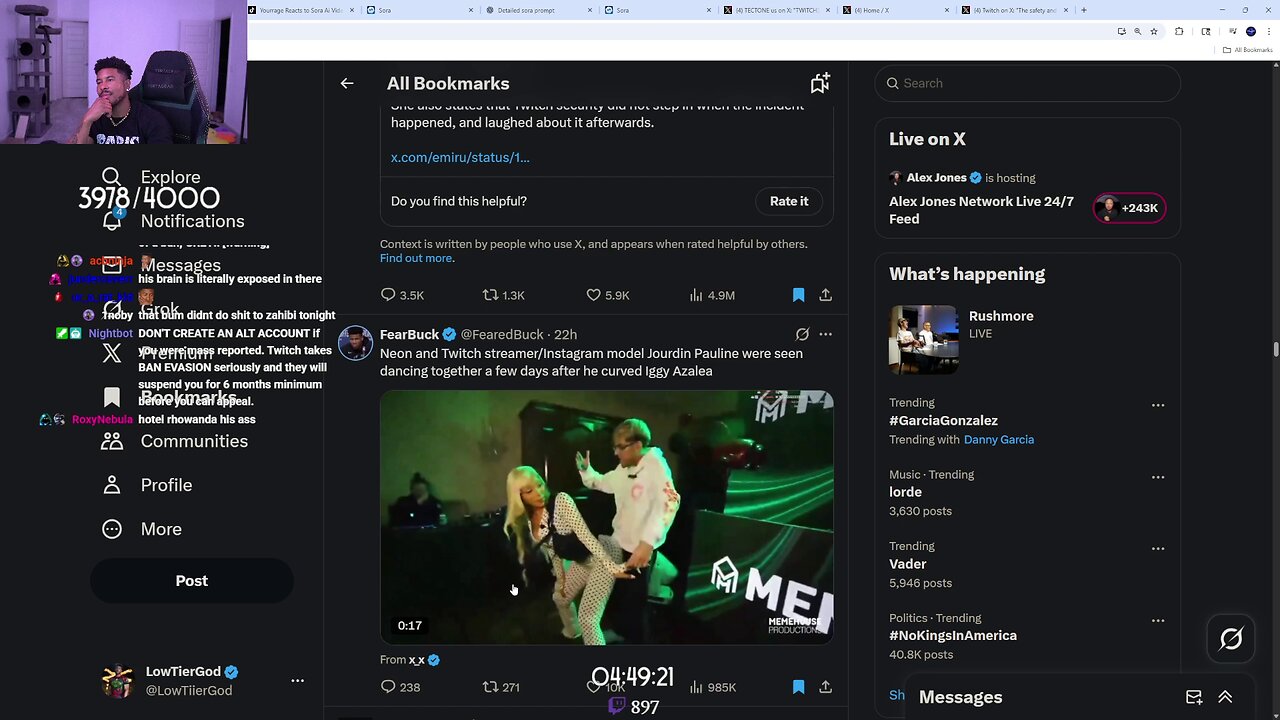
Task: Click the Post button
Action: tap(192, 581)
